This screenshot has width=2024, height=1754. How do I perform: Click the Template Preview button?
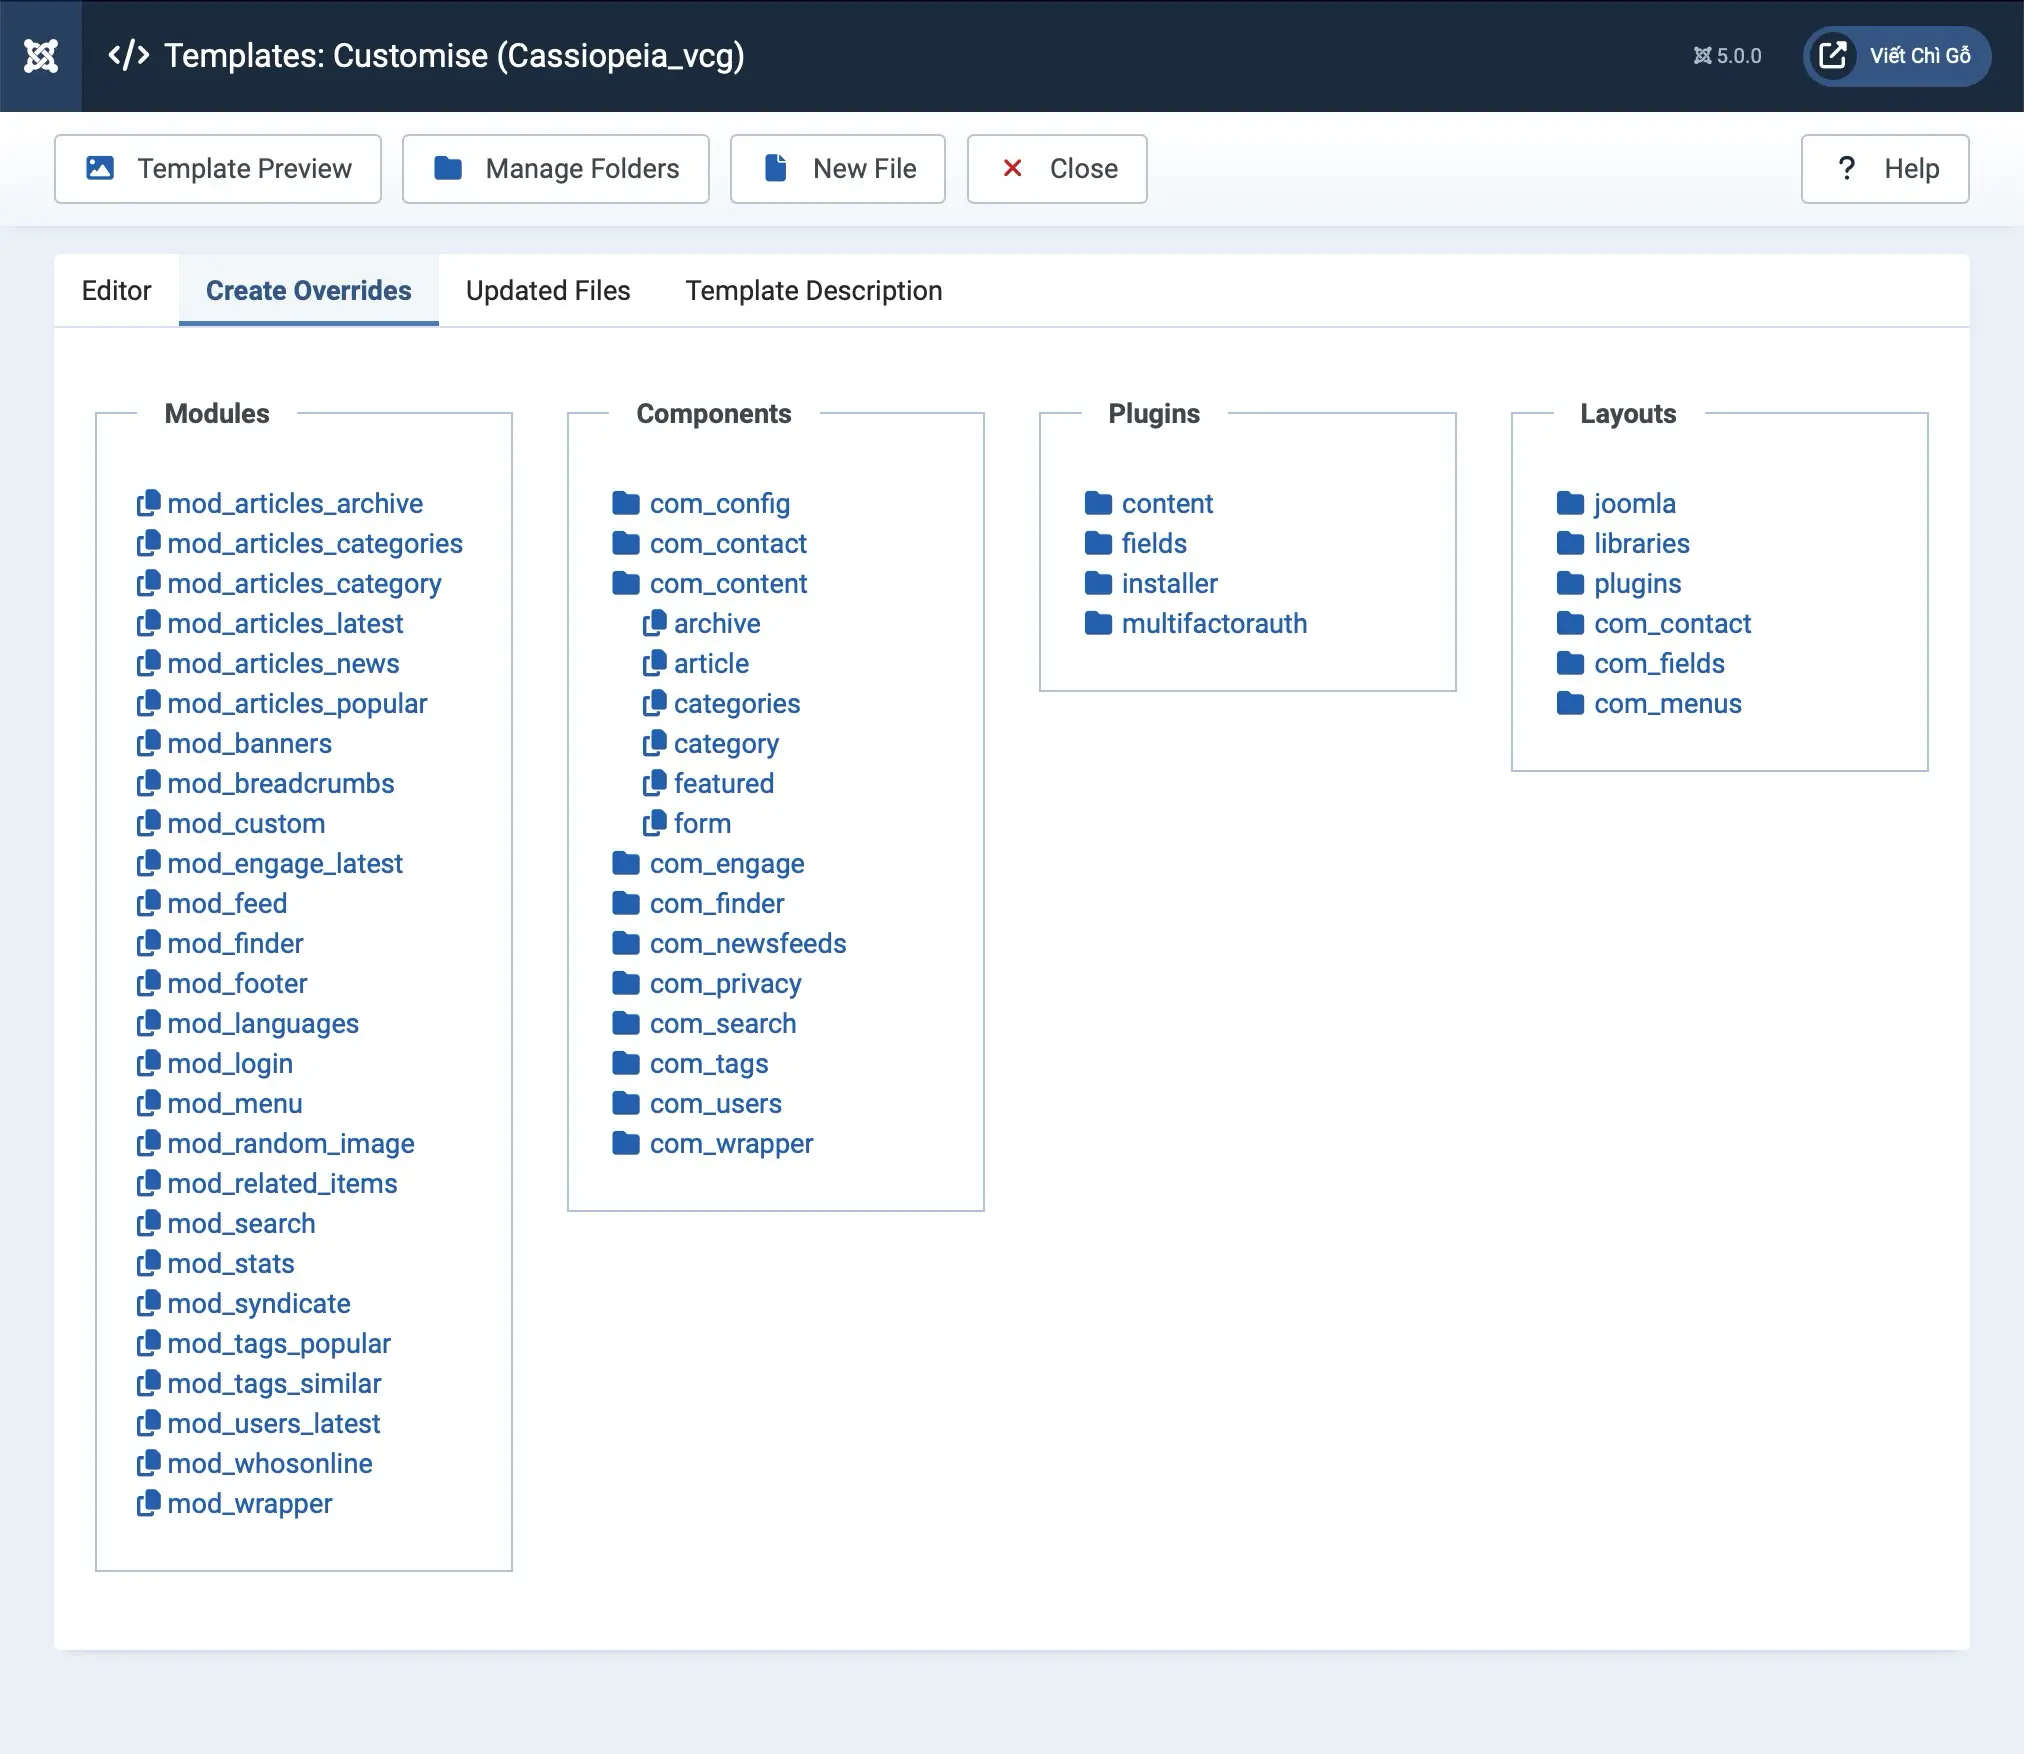click(218, 168)
